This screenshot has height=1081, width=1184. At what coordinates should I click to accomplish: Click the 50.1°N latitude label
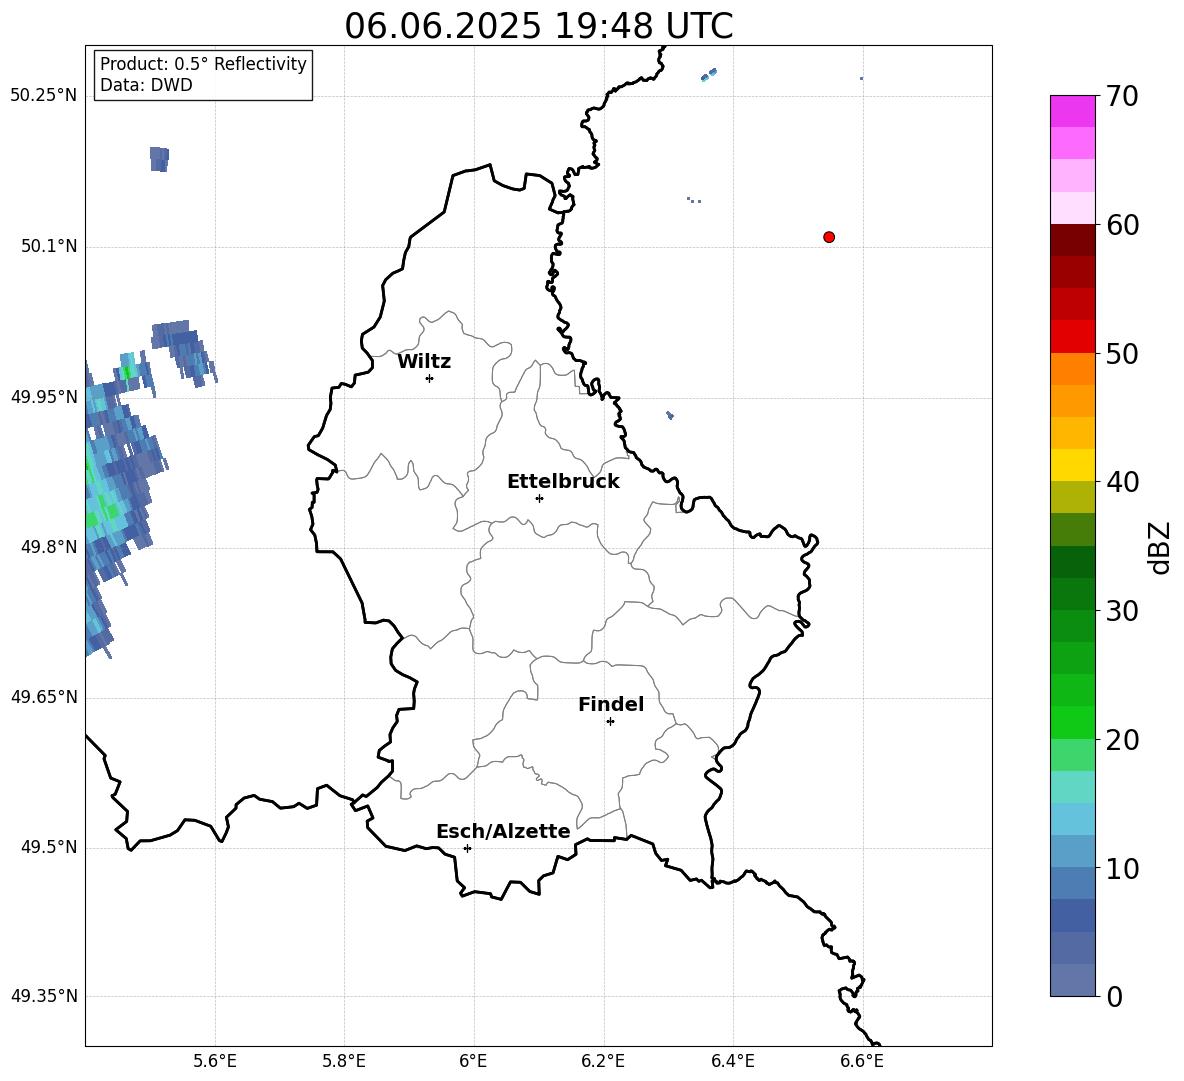coord(49,246)
